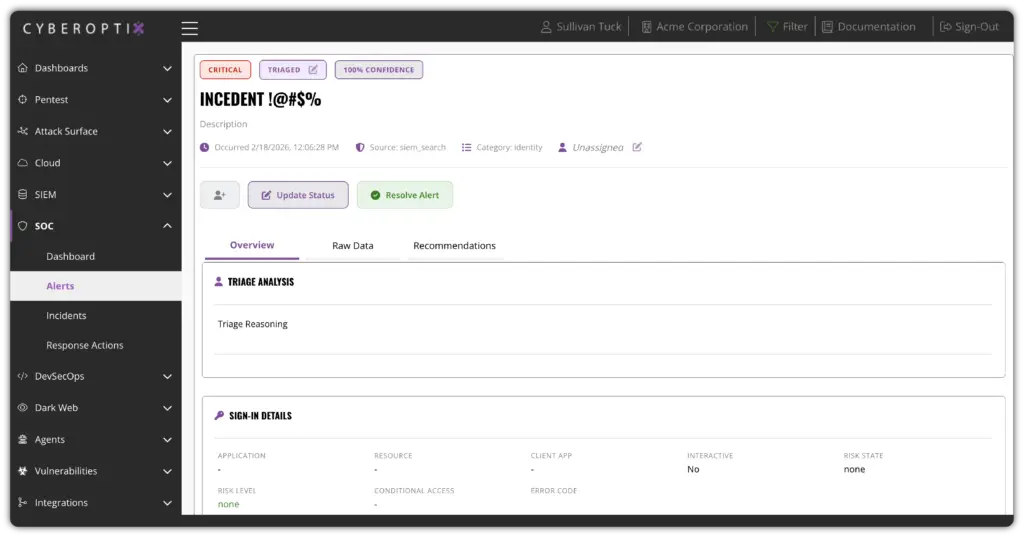
Task: Open Incidents under SOC
Action: [66, 315]
